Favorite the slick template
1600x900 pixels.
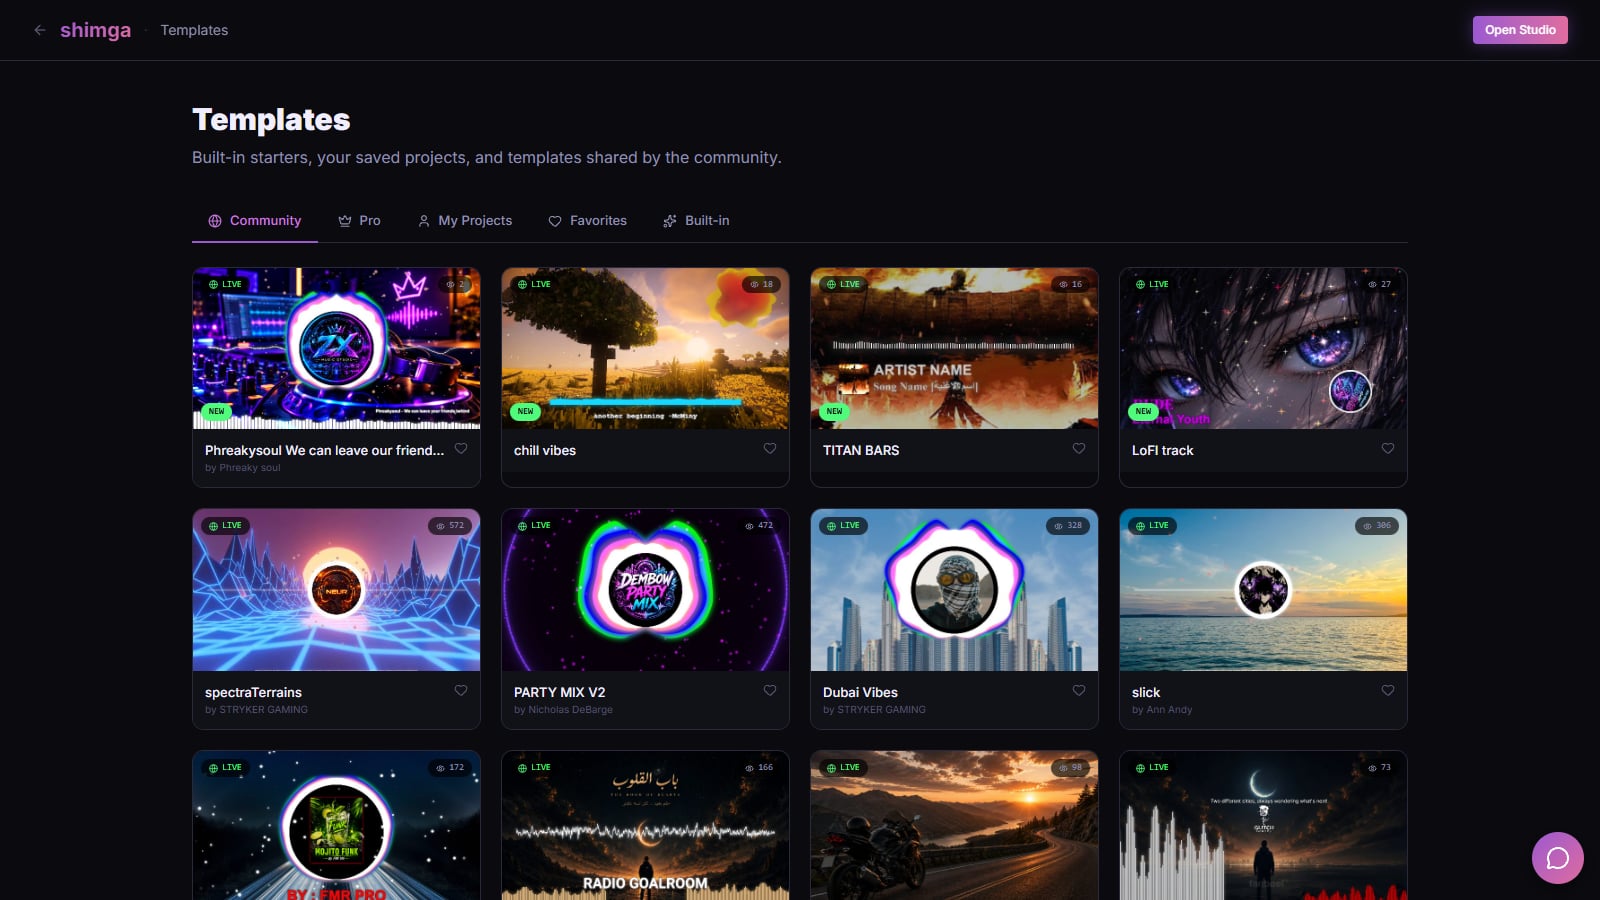click(1388, 690)
